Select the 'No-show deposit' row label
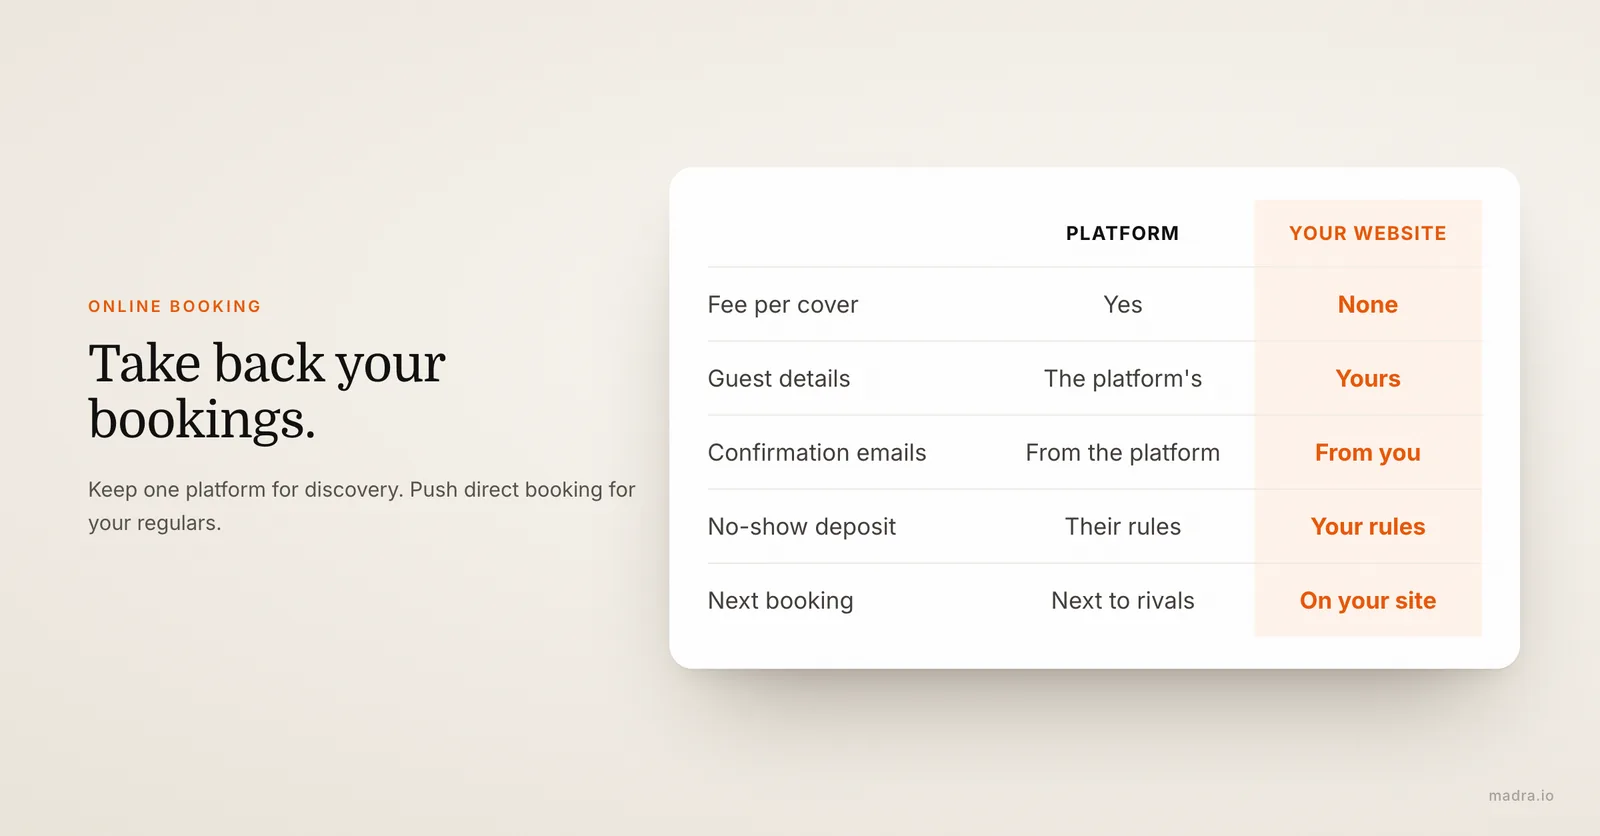Screen dimensions: 1600x836 [x=802, y=527]
